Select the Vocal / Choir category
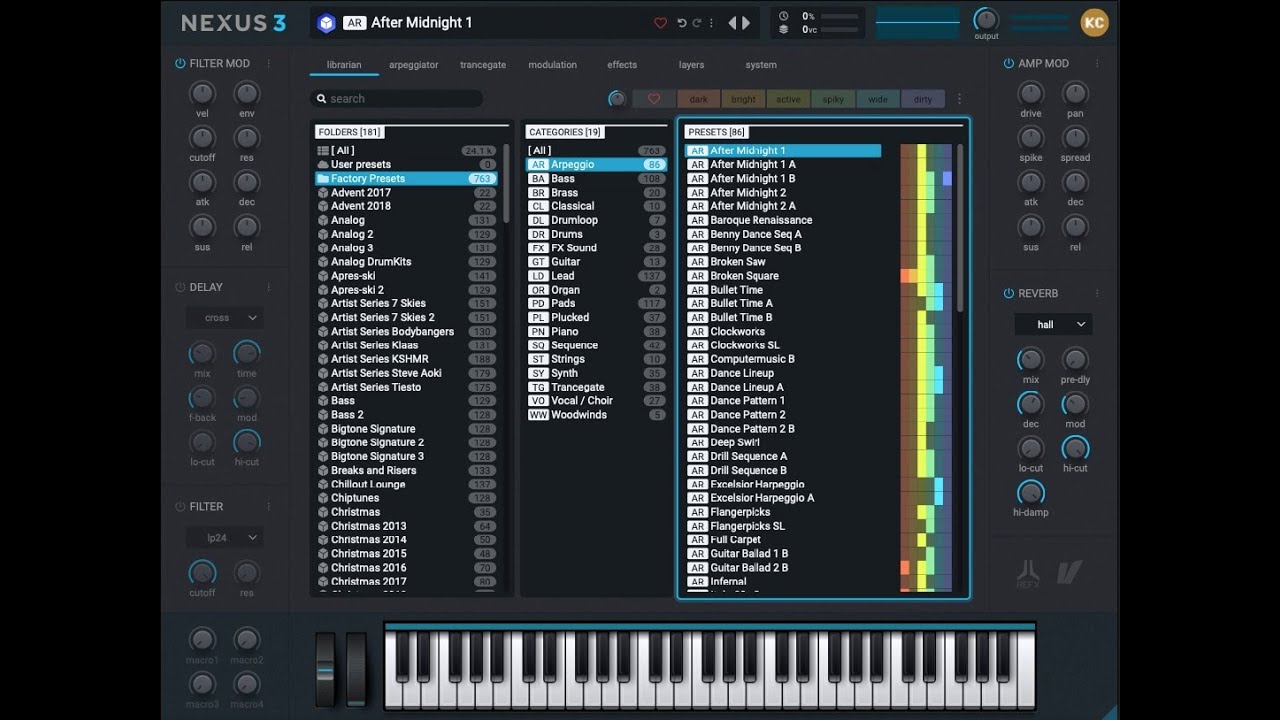Viewport: 1280px width, 720px height. [x=596, y=401]
